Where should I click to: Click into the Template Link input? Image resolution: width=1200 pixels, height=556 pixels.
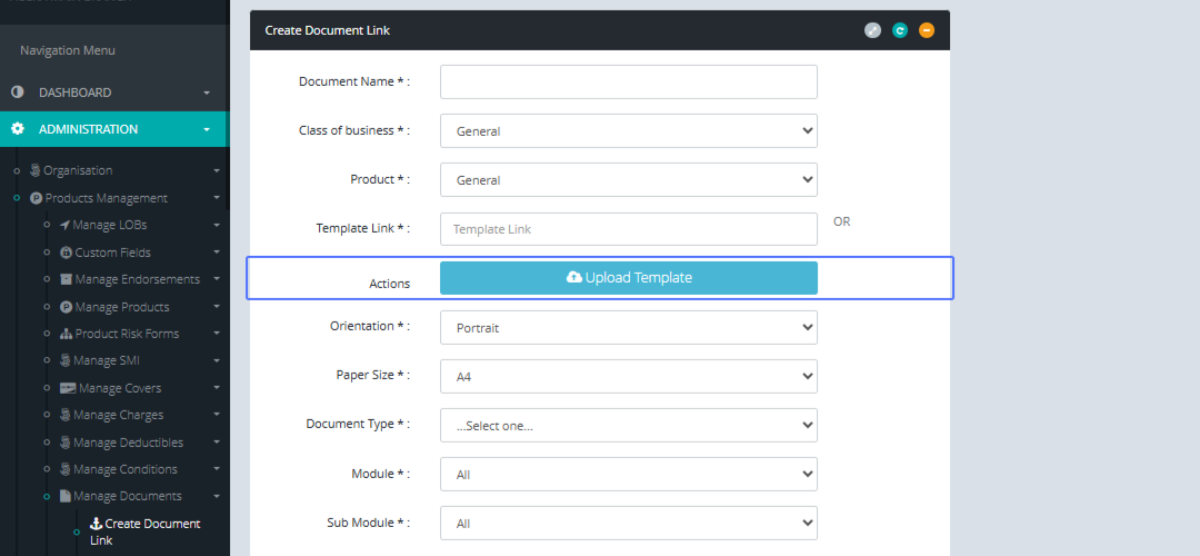[628, 229]
